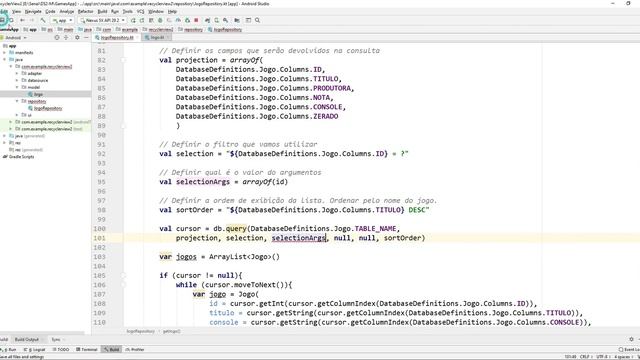Click line number 101 in the gutter
Viewport: 640px width, 360px height.
[100, 238]
